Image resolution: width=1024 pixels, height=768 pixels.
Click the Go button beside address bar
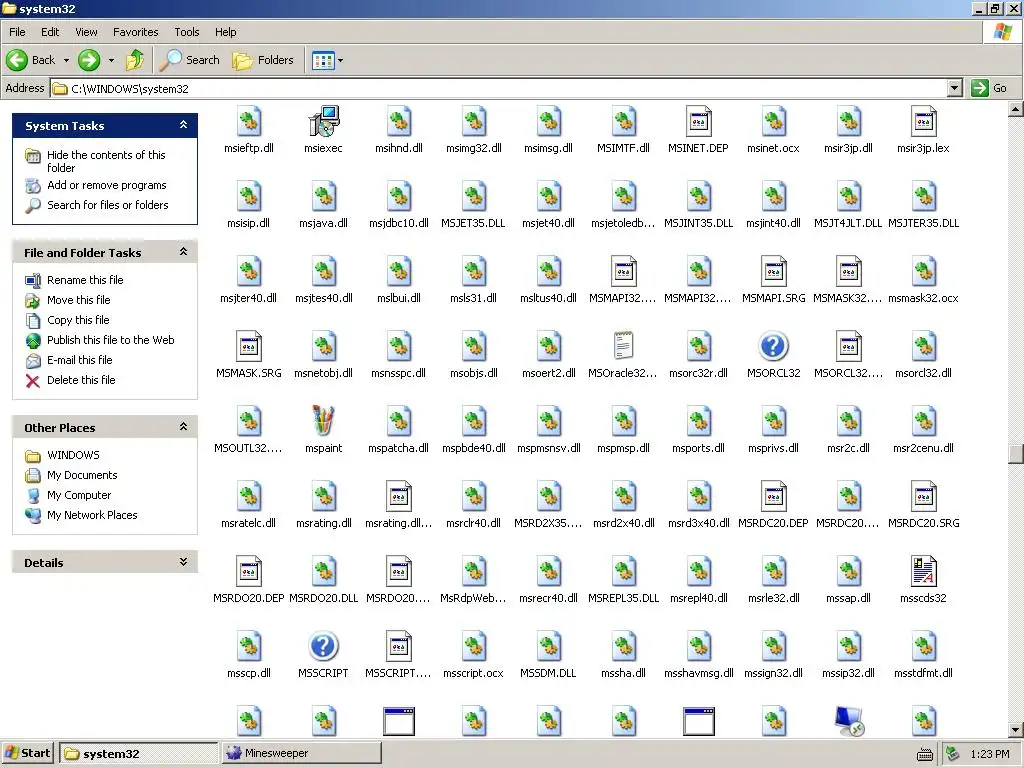tap(989, 88)
